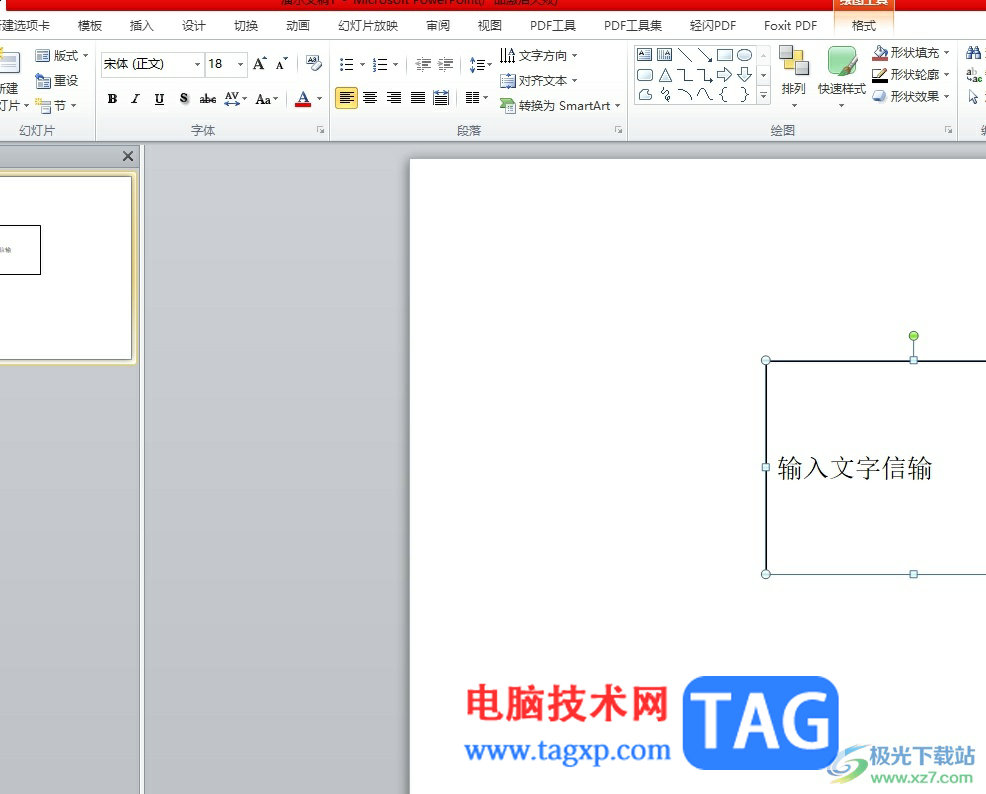Align text right
Image resolution: width=986 pixels, height=794 pixels.
(x=394, y=98)
